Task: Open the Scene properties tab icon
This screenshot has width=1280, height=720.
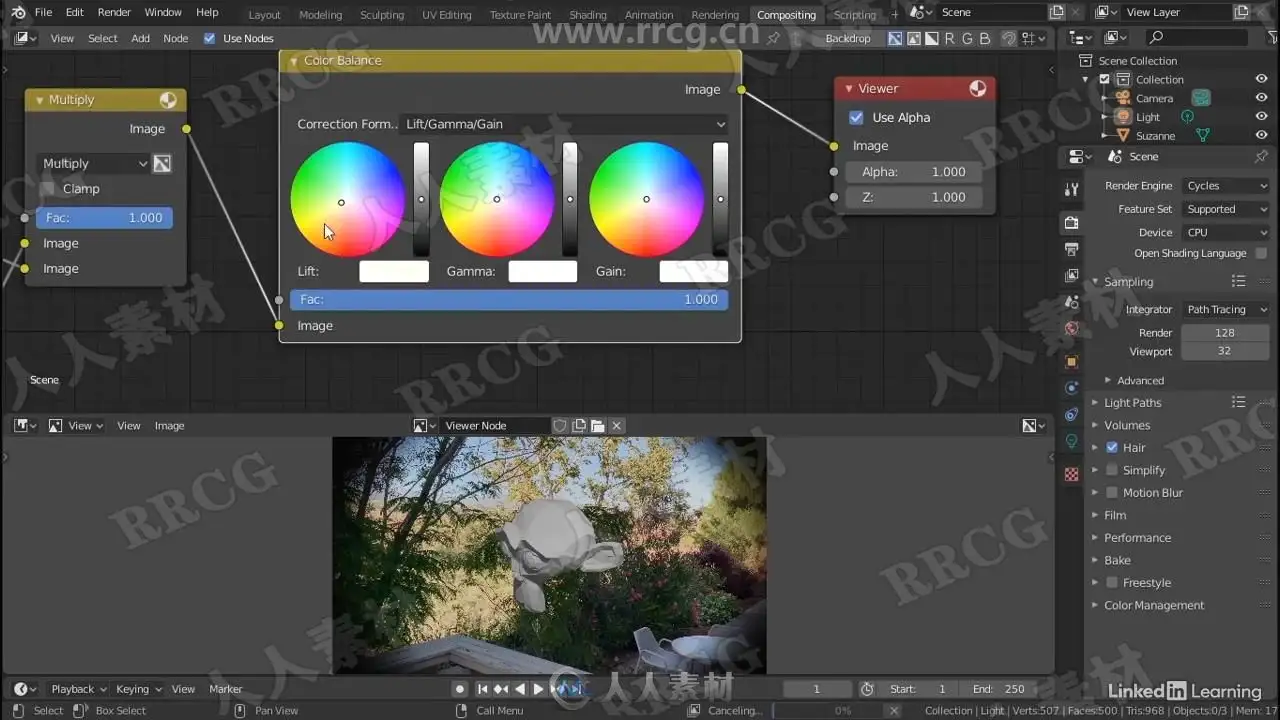Action: coord(1071,302)
